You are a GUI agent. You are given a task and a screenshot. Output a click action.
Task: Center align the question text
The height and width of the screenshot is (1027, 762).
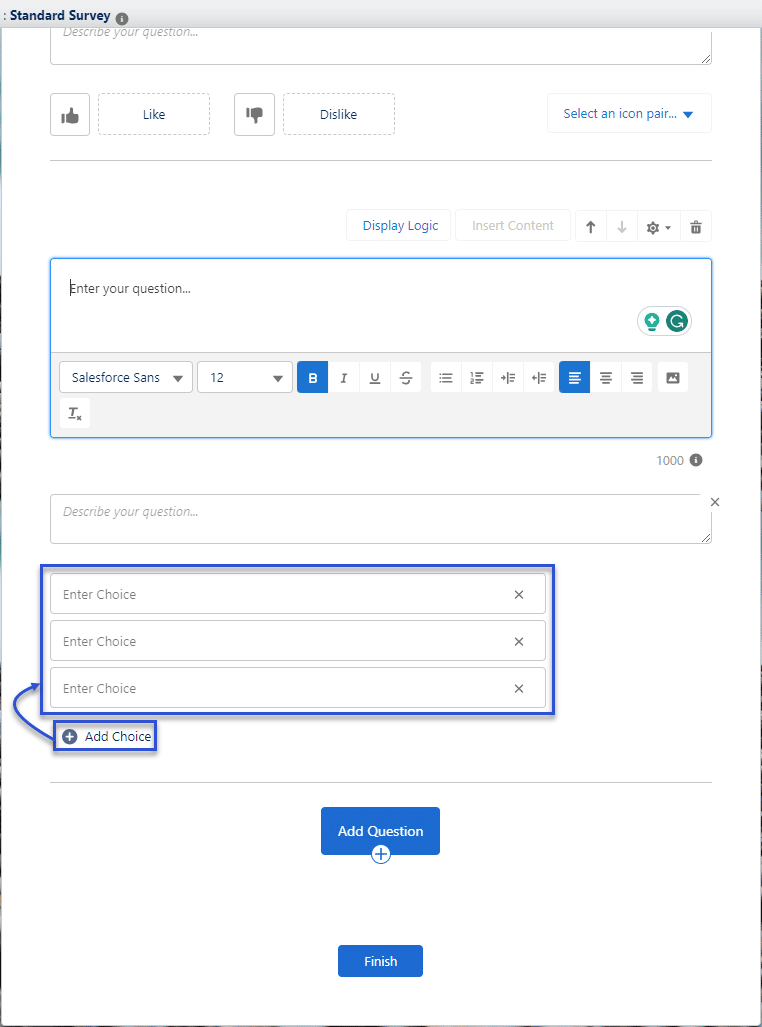(x=605, y=377)
